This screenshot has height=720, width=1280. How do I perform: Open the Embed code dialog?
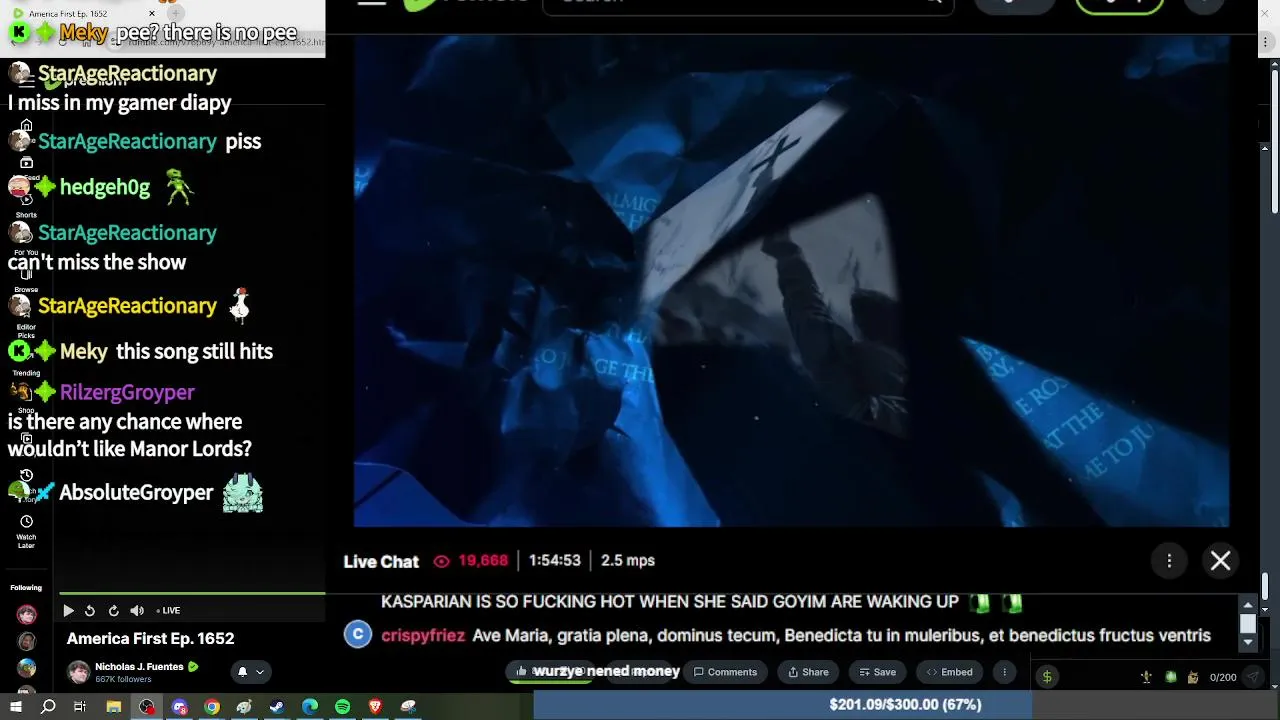point(950,672)
